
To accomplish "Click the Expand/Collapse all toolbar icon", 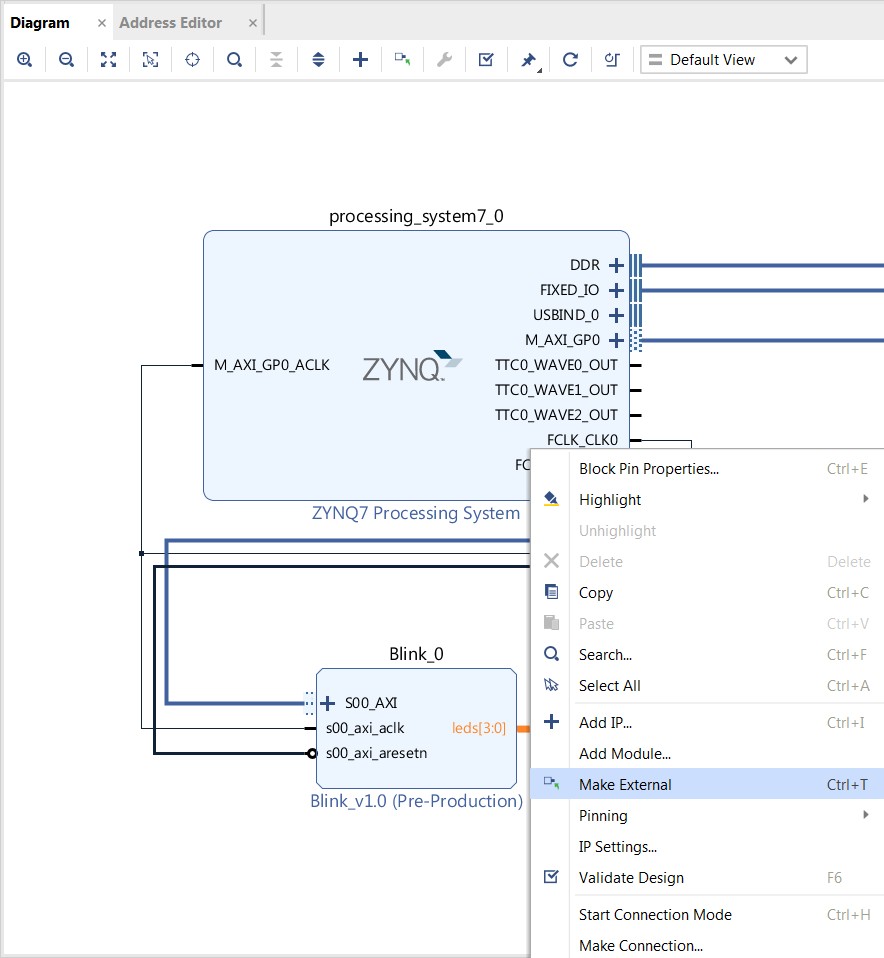I will (318, 60).
